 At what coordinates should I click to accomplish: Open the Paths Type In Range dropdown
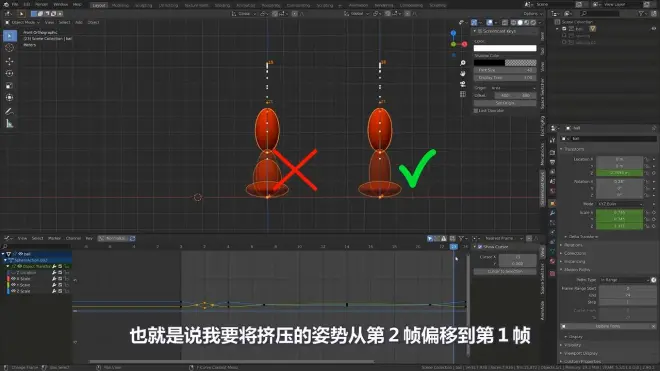coord(625,280)
